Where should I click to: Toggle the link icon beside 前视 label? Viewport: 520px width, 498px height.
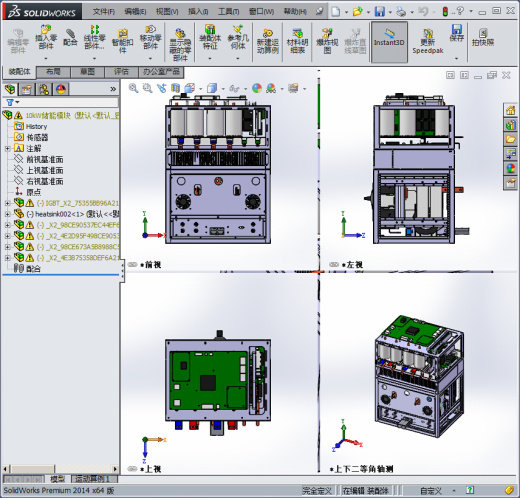pyautogui.click(x=132, y=264)
